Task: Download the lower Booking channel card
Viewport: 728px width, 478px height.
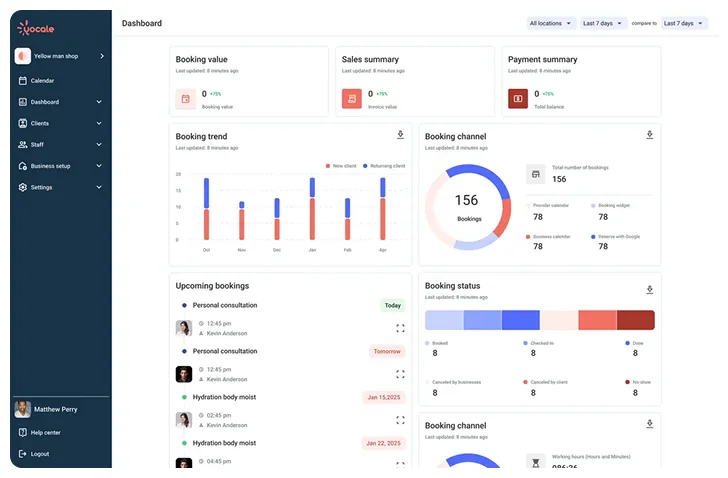Action: [x=650, y=424]
